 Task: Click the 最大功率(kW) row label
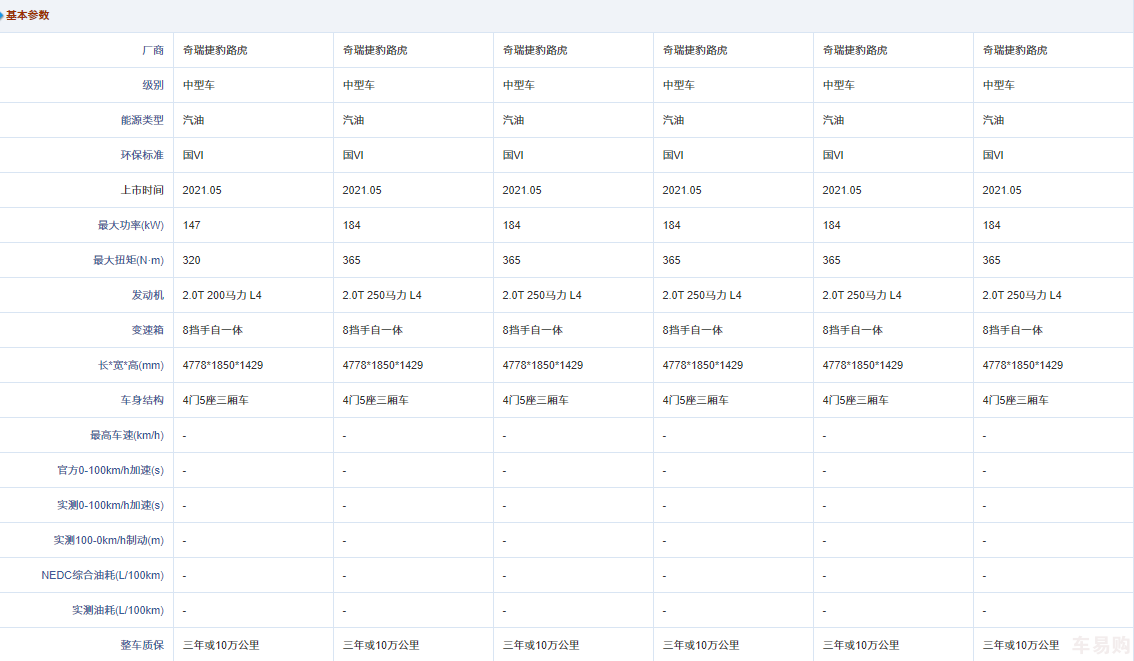coord(131,225)
